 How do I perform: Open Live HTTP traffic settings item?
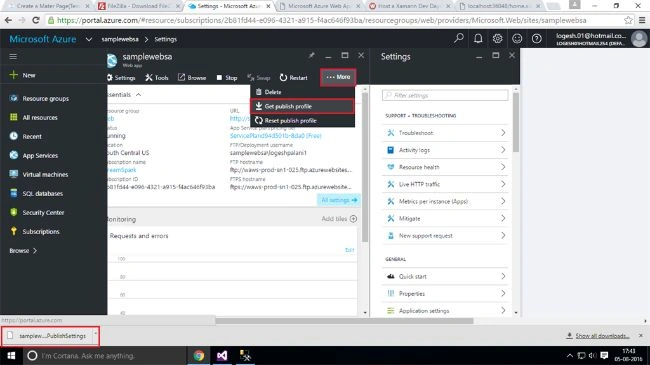click(445, 184)
